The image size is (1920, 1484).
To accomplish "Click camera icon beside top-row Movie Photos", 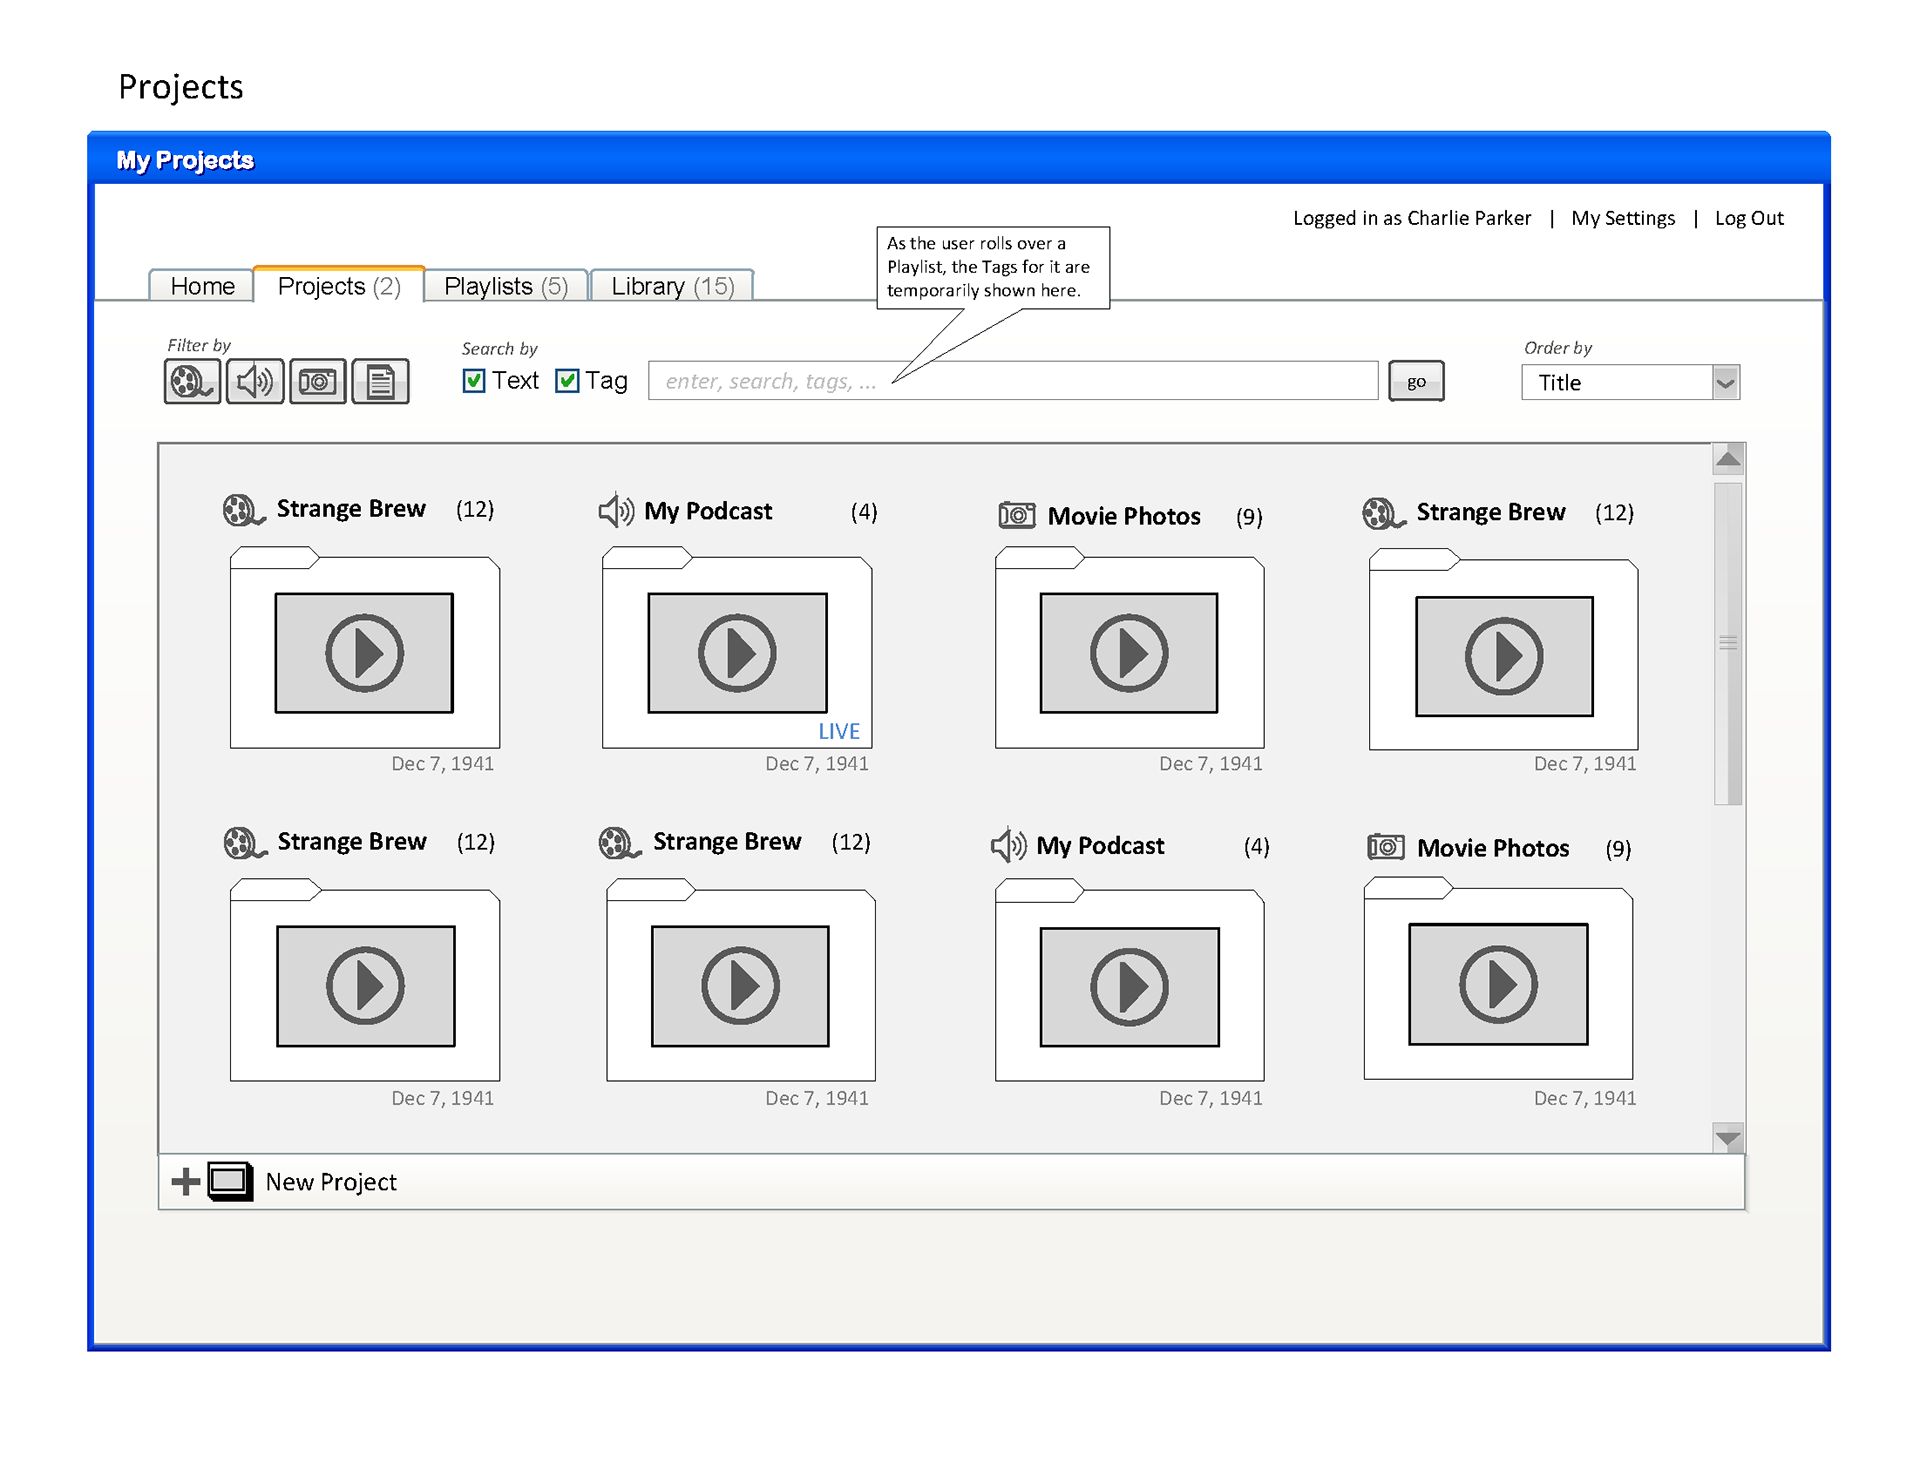I will (x=1016, y=515).
